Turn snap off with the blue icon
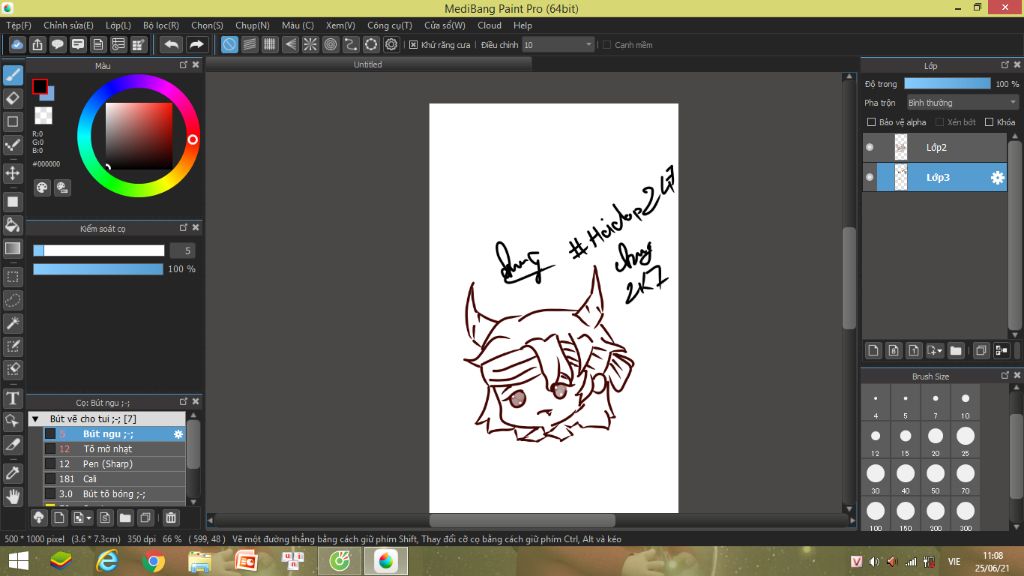The image size is (1024, 576). click(229, 44)
